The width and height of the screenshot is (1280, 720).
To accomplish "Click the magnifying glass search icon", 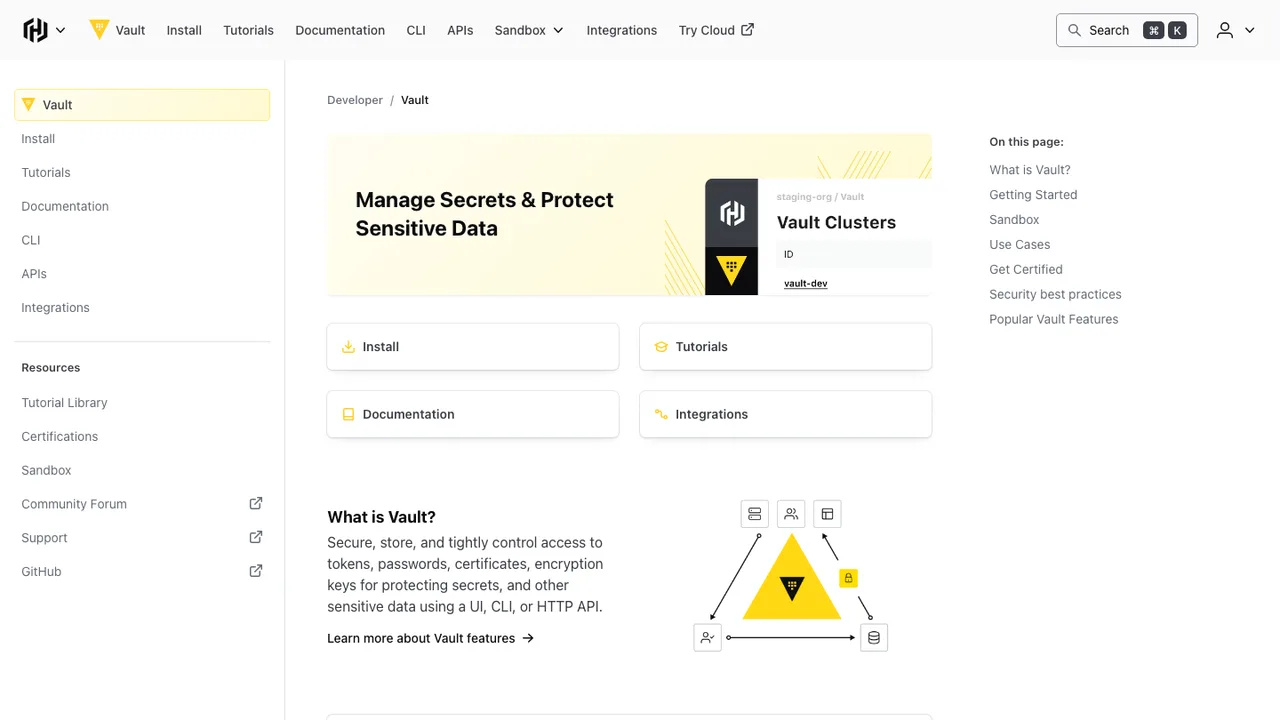I will [1075, 30].
